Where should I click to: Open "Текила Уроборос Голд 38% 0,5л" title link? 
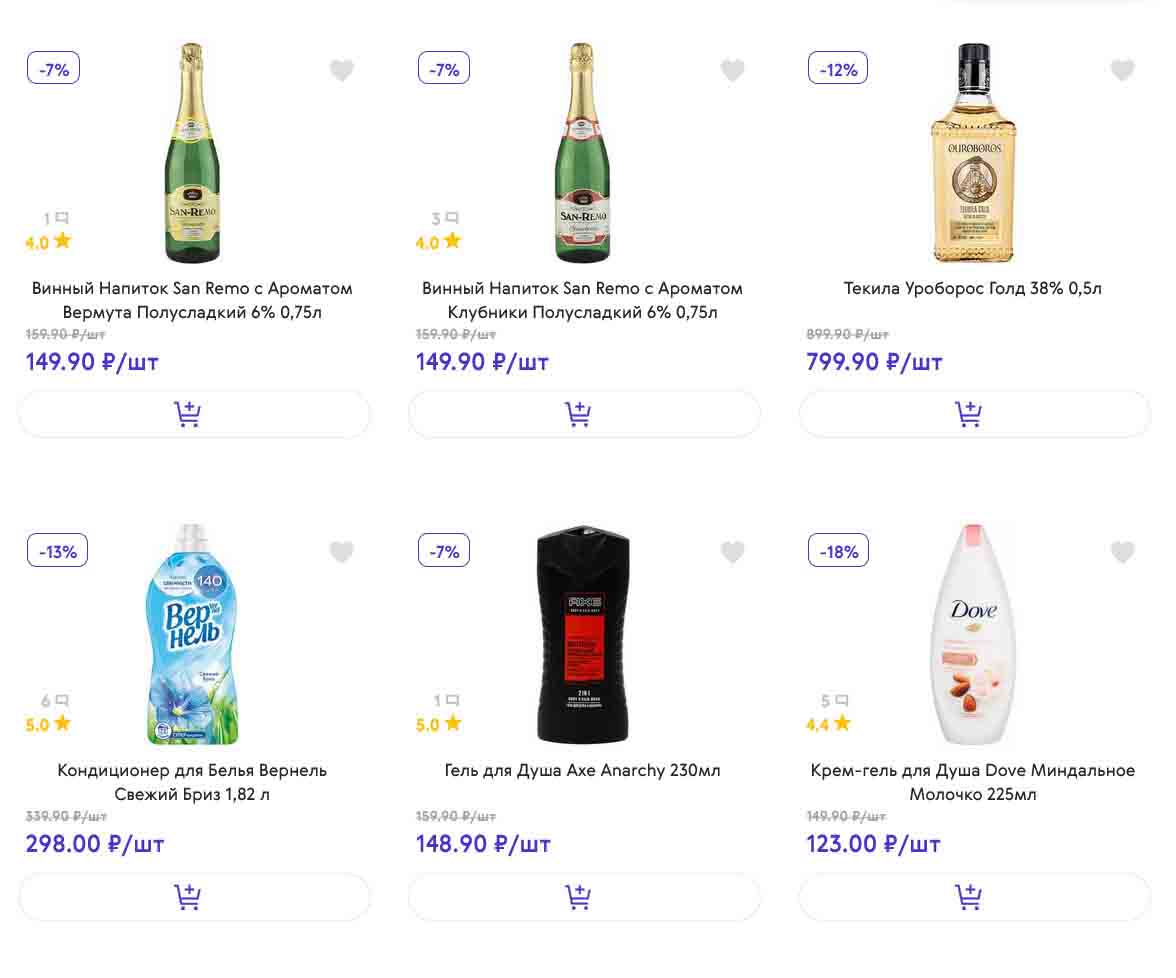click(x=972, y=289)
